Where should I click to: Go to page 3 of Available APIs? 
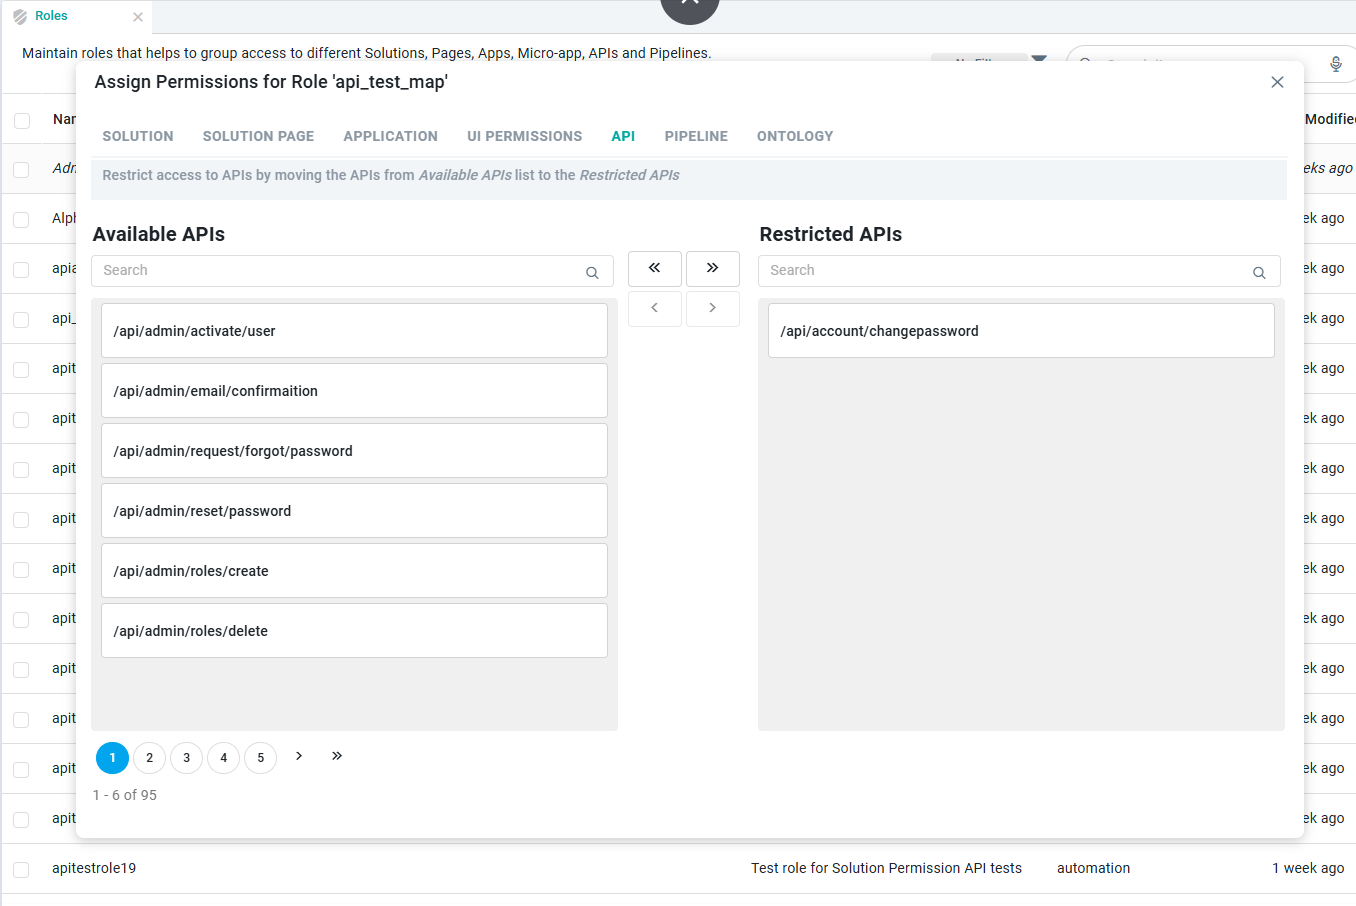pos(187,758)
